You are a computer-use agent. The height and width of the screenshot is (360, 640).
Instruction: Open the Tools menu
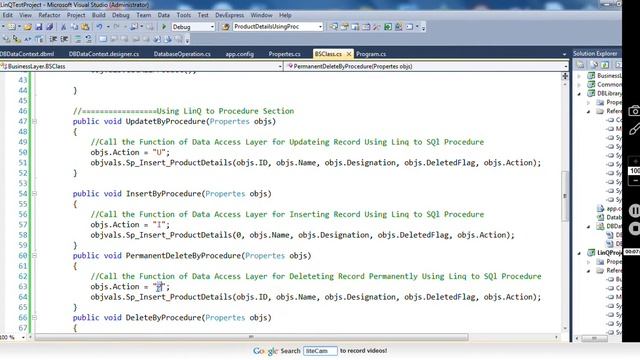[x=184, y=15]
